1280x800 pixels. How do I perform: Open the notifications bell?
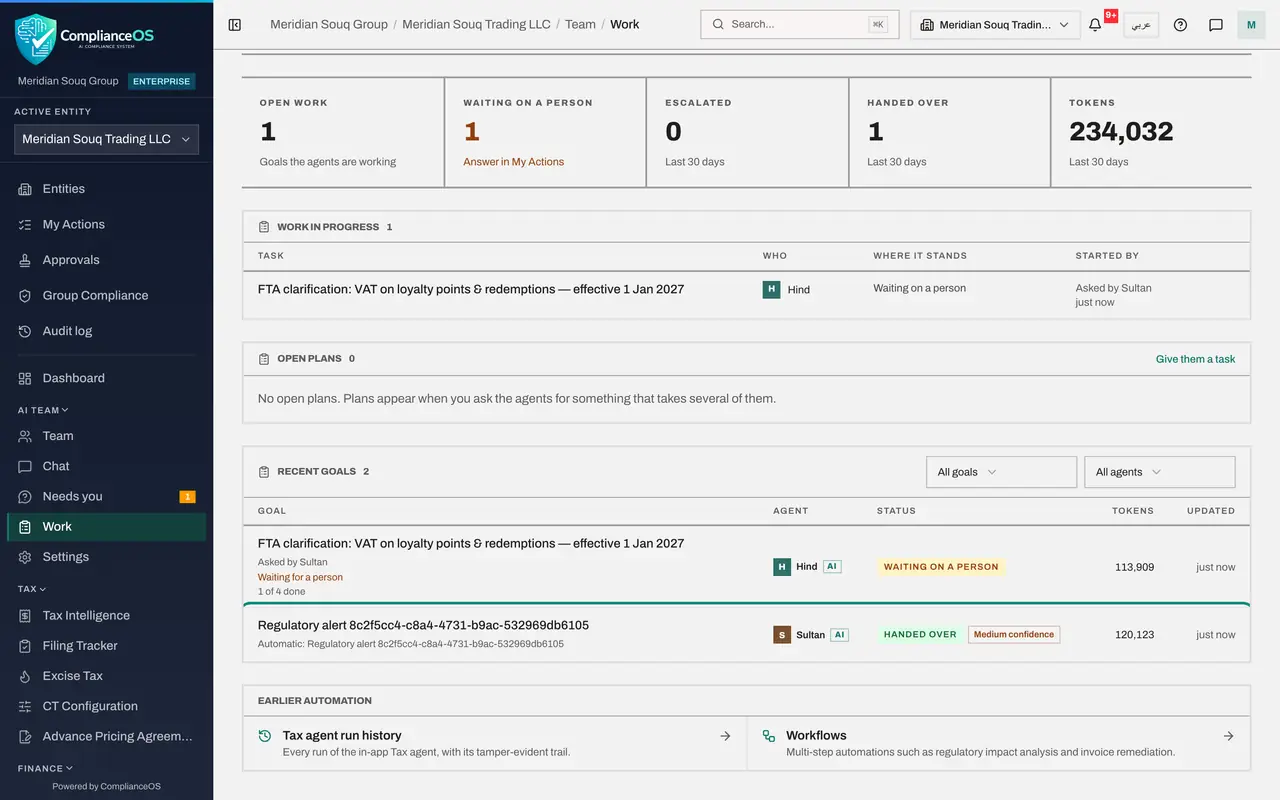(1095, 25)
